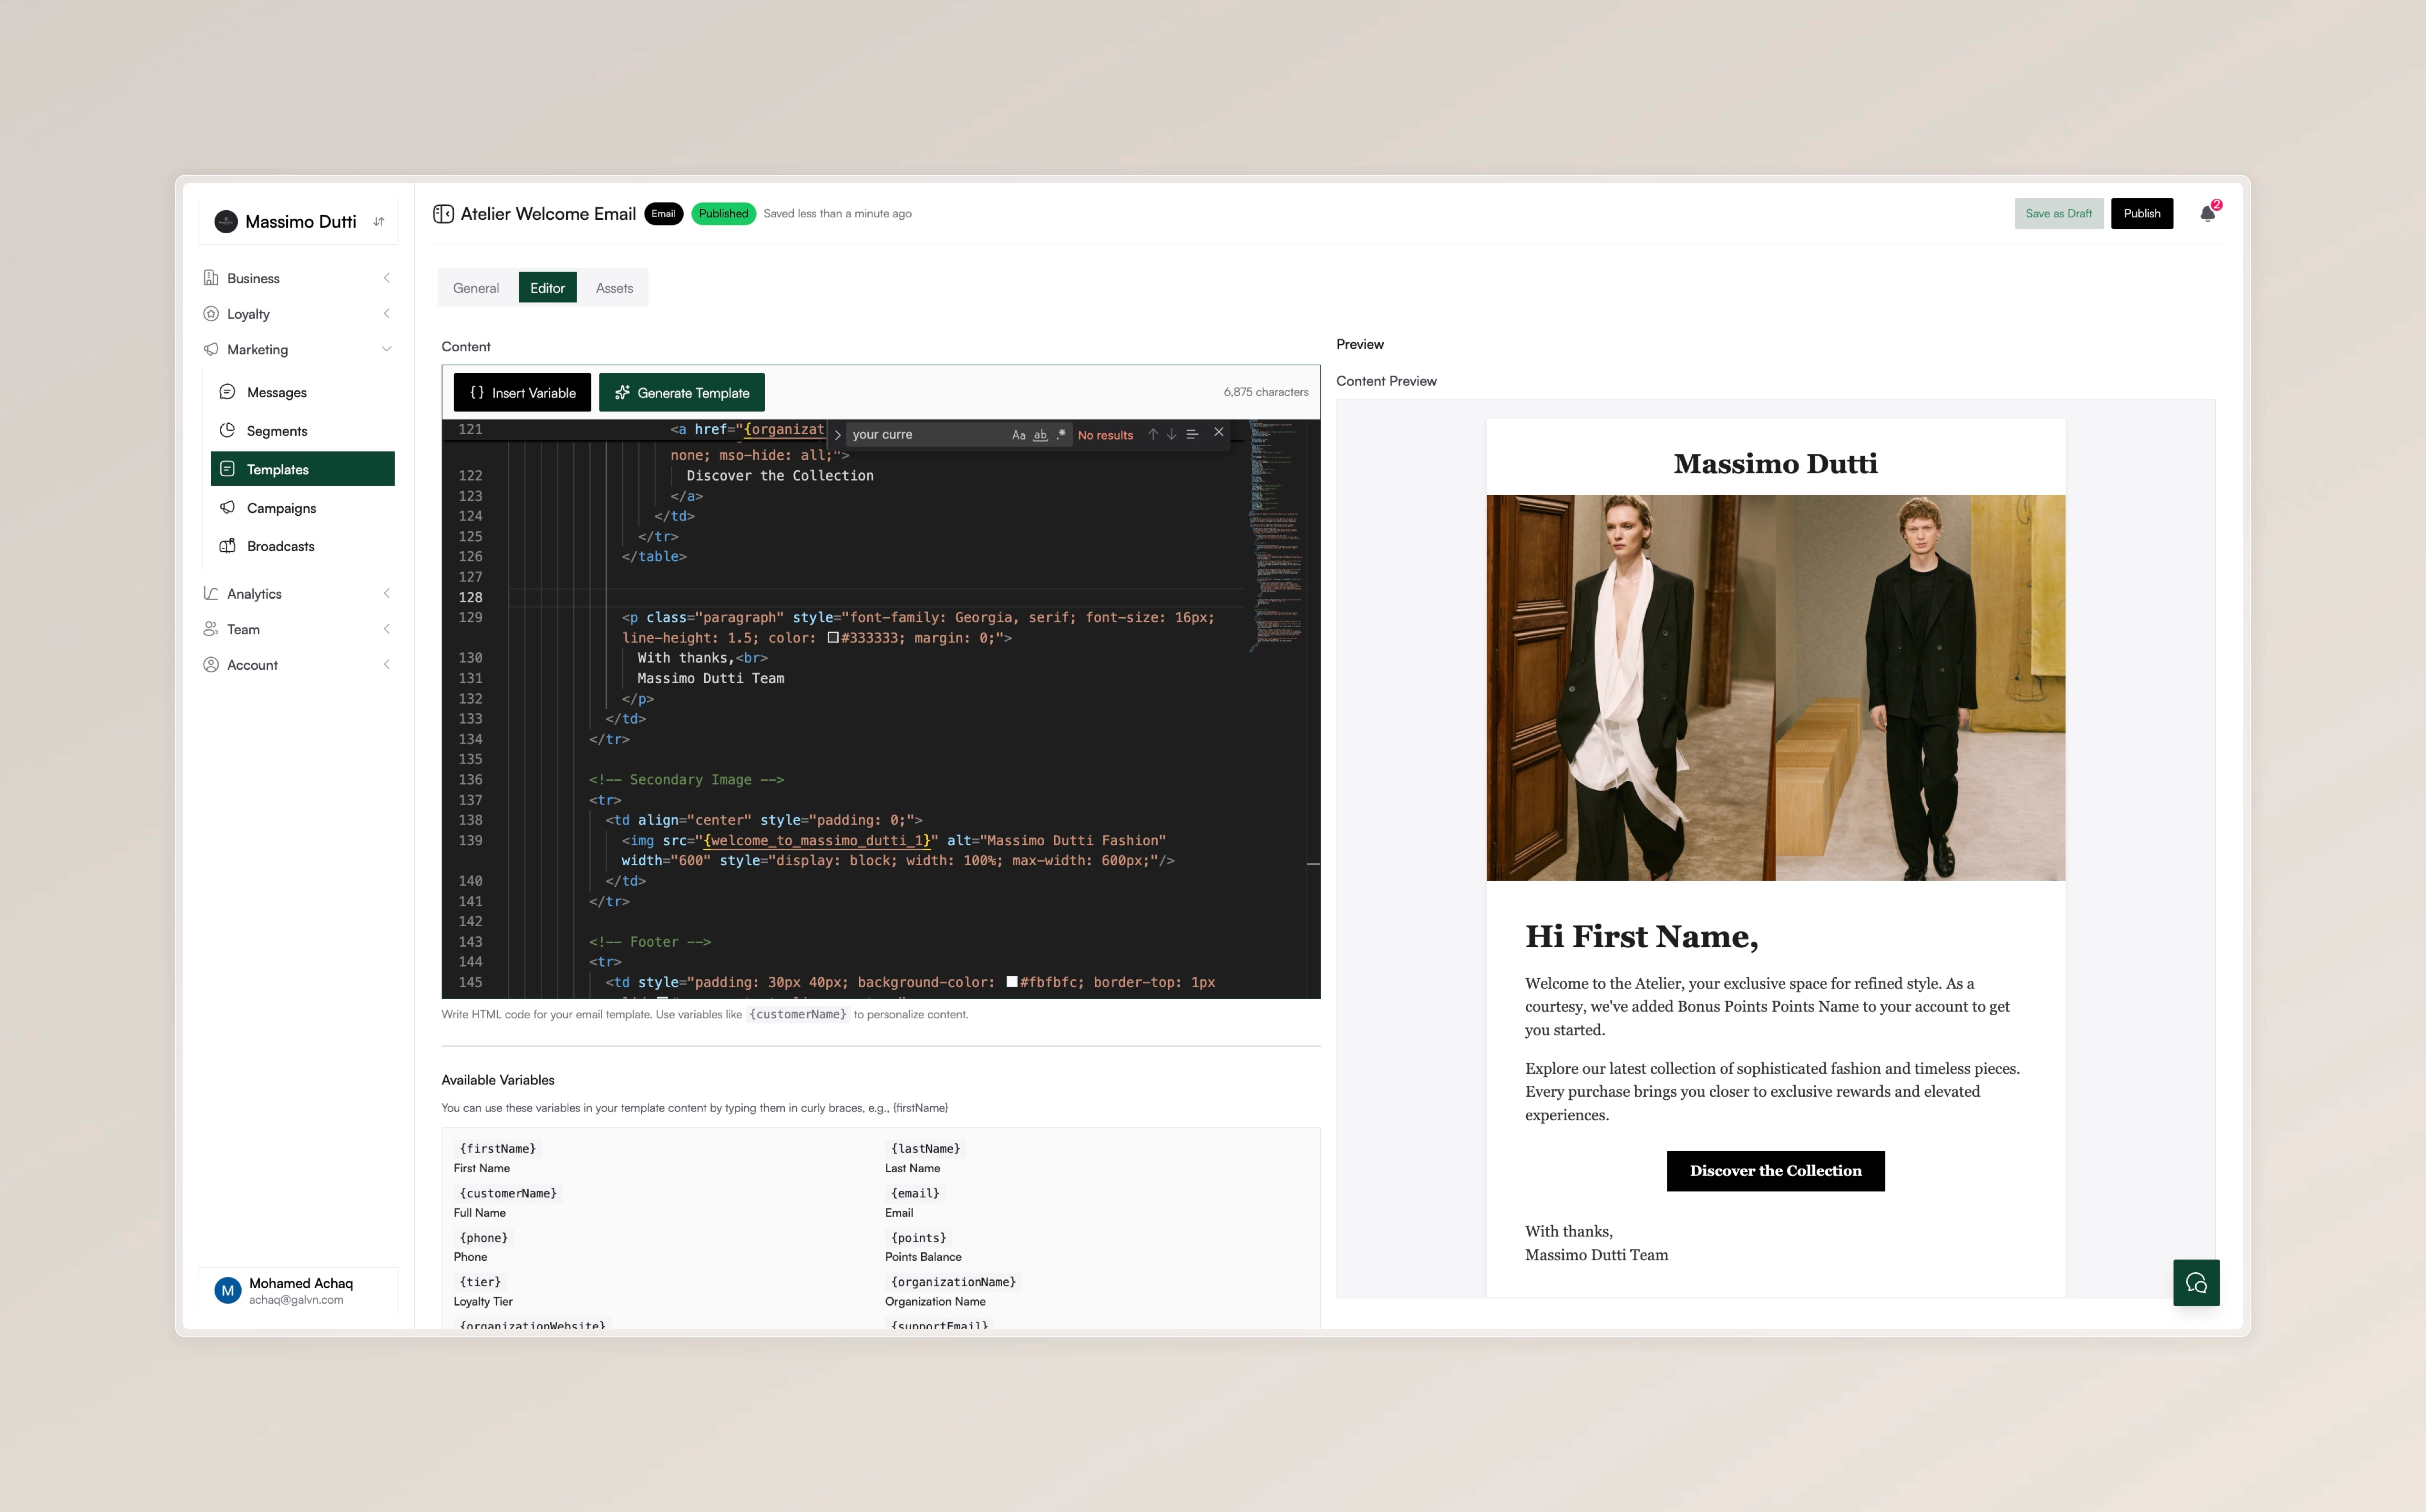Collapse the Marketing section
This screenshot has width=2426, height=1512.
point(387,349)
